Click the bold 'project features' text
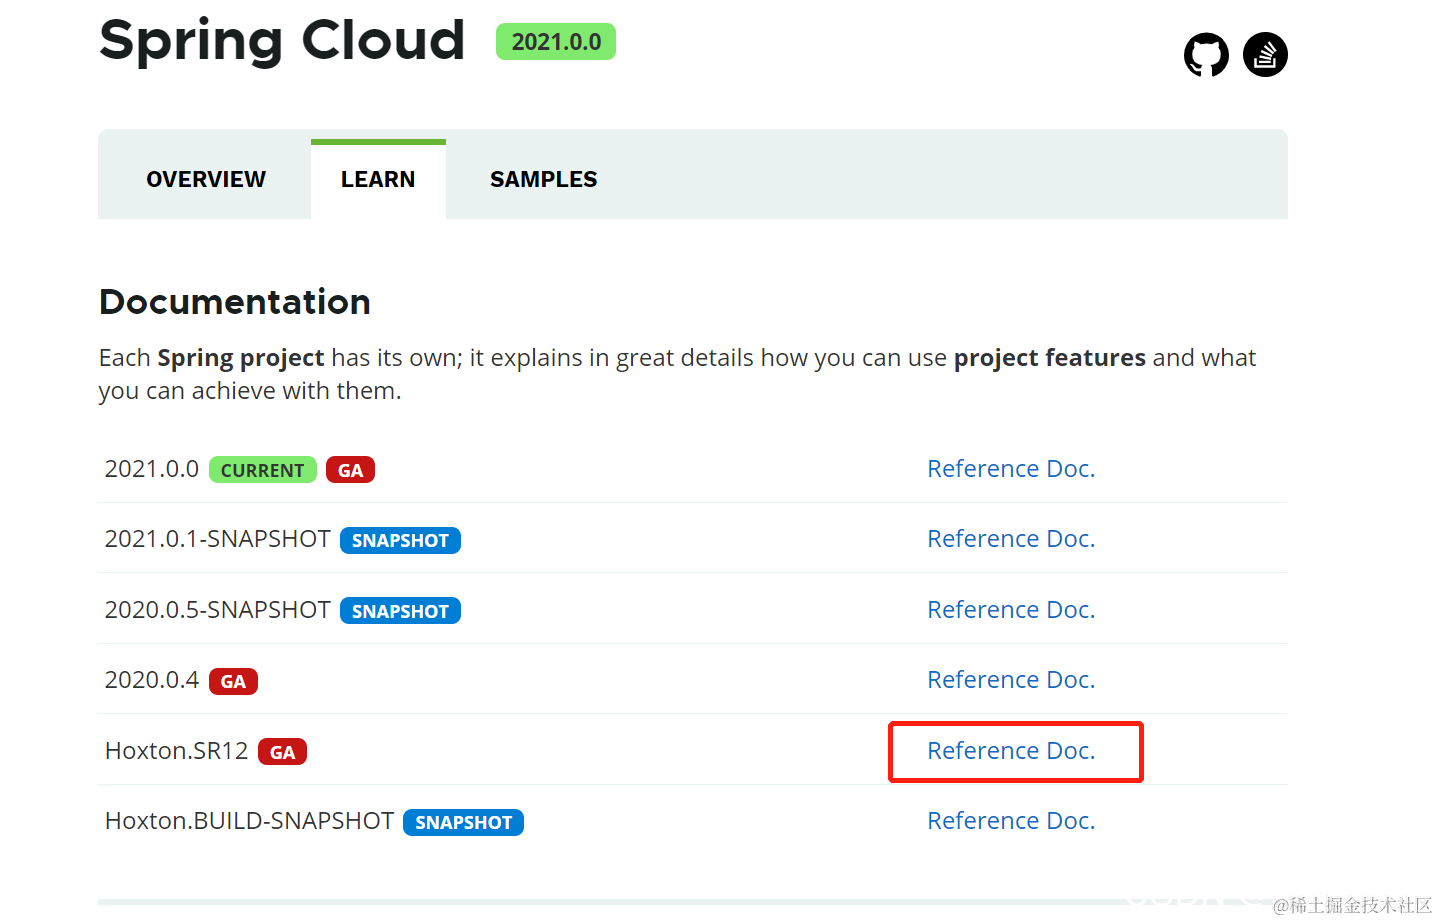Screen dimensions: 1439x922 (x=1050, y=358)
